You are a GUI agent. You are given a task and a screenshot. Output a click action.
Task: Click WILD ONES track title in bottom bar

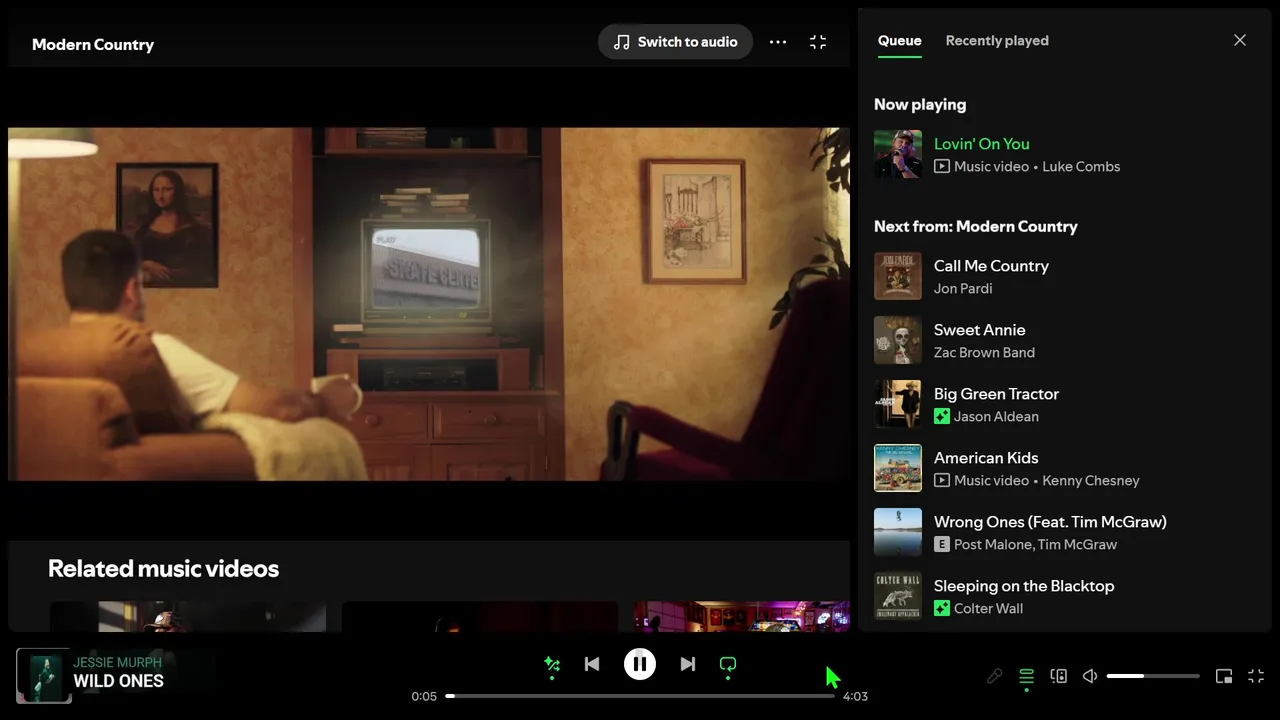coord(118,681)
